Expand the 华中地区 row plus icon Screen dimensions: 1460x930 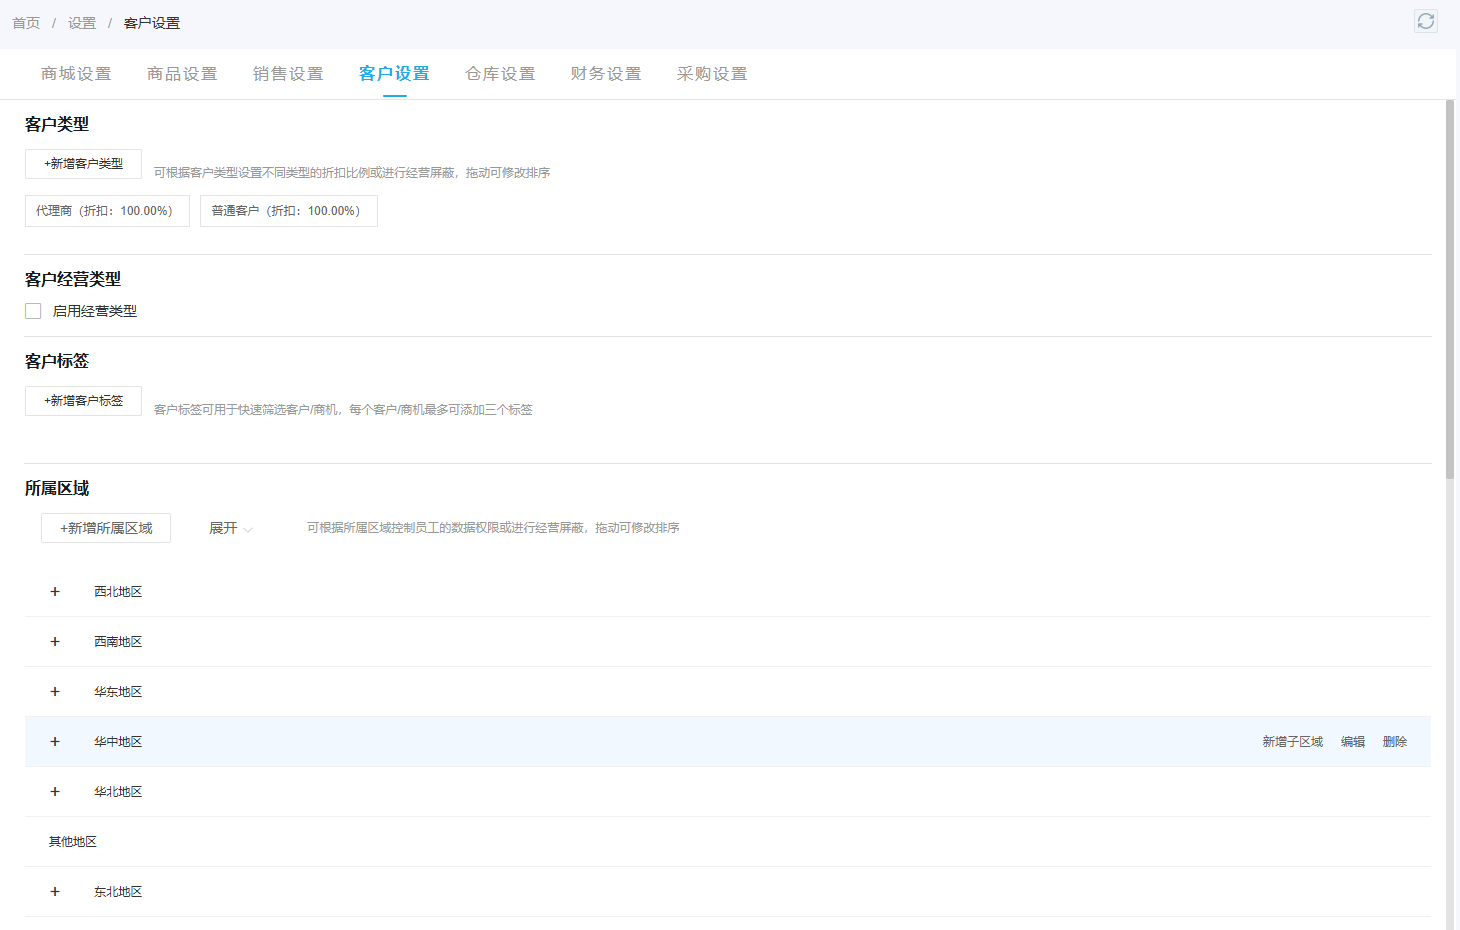55,742
